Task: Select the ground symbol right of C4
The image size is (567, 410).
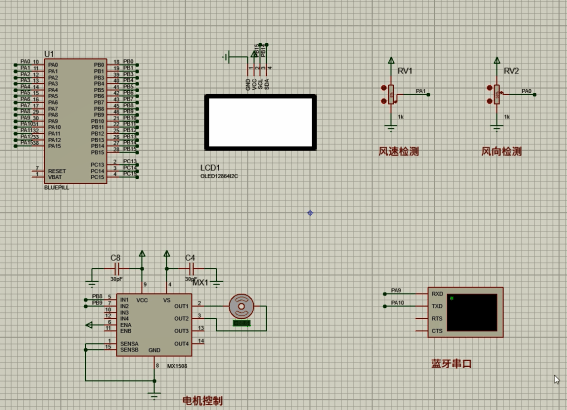Action: pos(217,284)
